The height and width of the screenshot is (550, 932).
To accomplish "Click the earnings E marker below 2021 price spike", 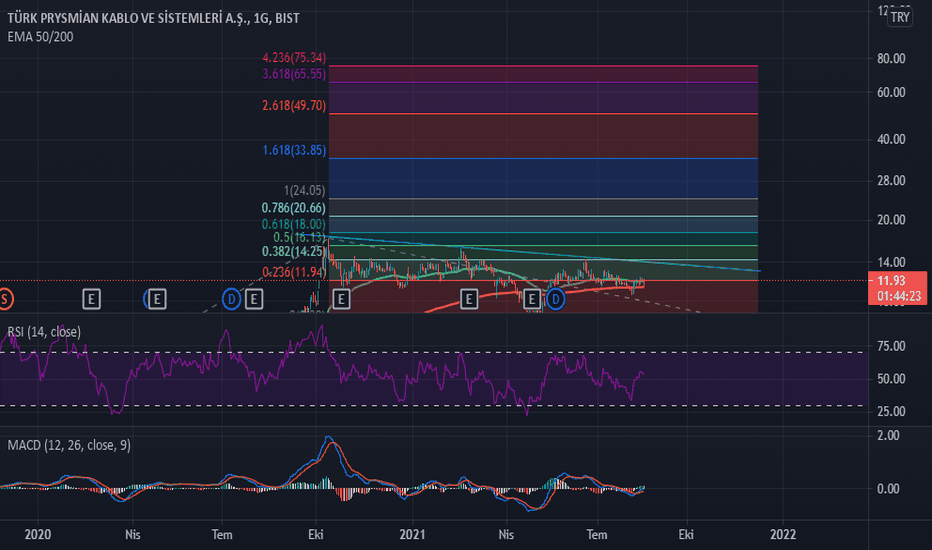I will [x=468, y=299].
